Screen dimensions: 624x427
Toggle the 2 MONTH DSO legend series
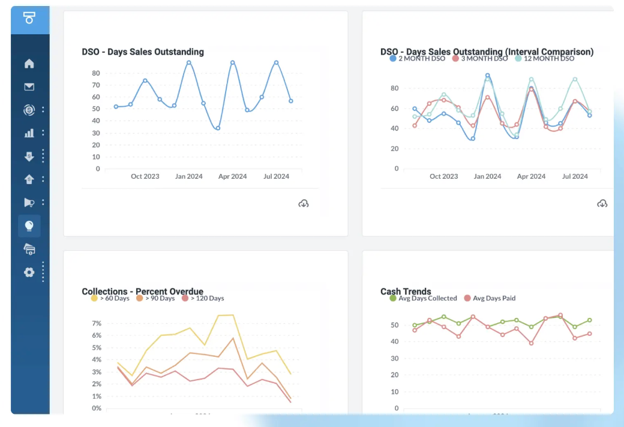[421, 59]
